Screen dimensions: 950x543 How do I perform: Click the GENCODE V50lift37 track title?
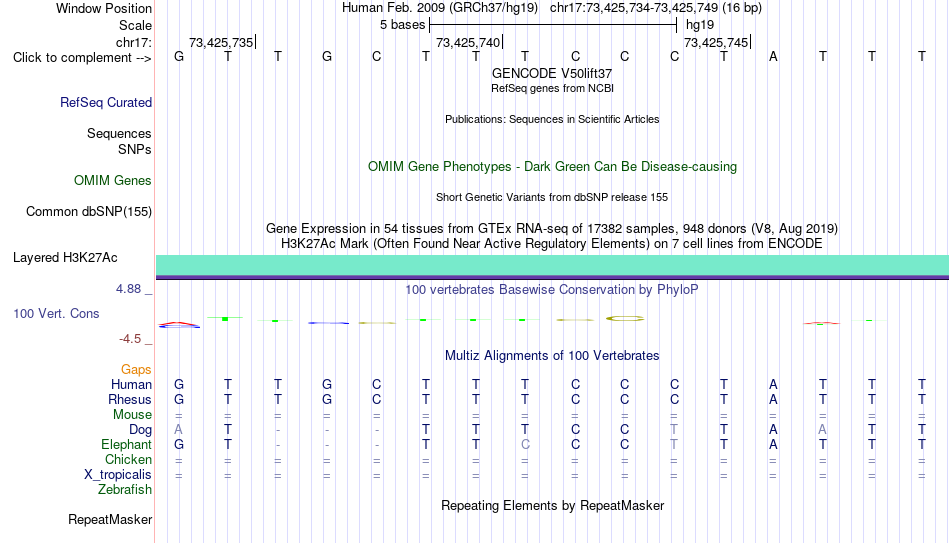click(x=552, y=73)
